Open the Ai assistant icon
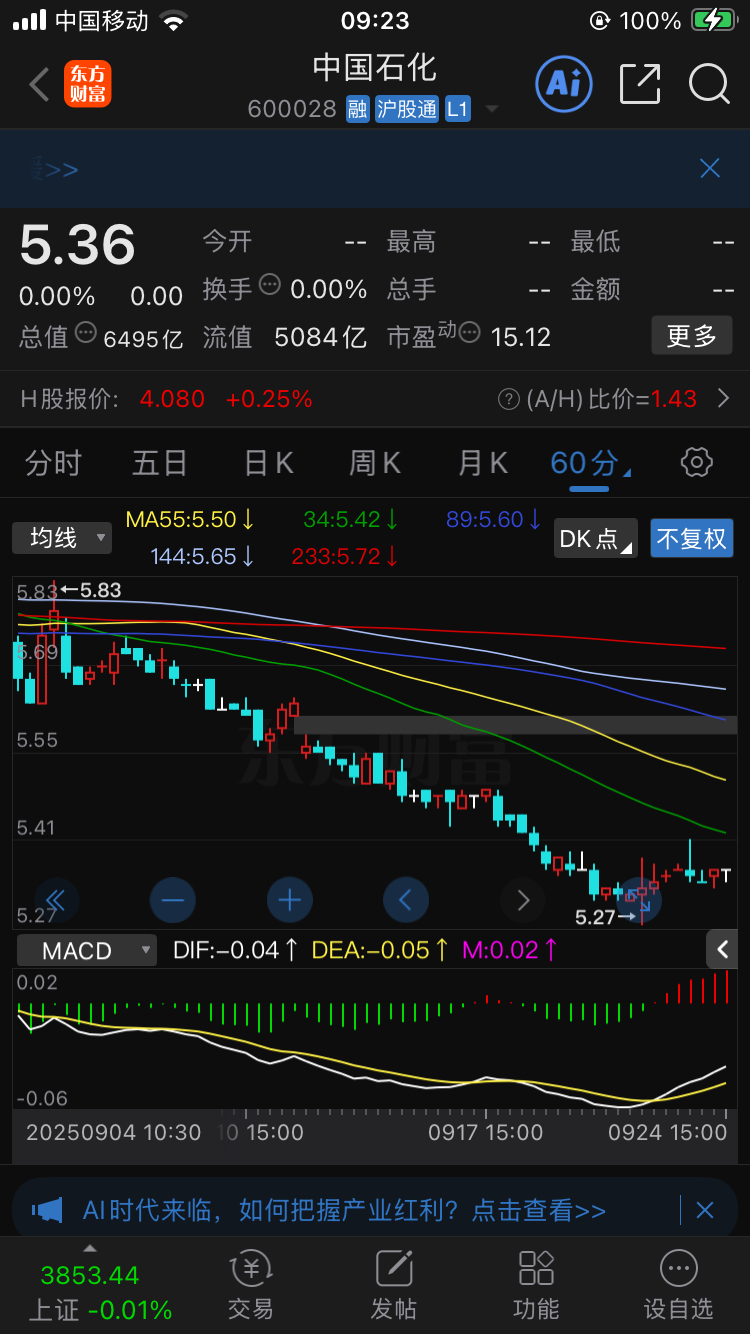The width and height of the screenshot is (750, 1334). point(564,83)
